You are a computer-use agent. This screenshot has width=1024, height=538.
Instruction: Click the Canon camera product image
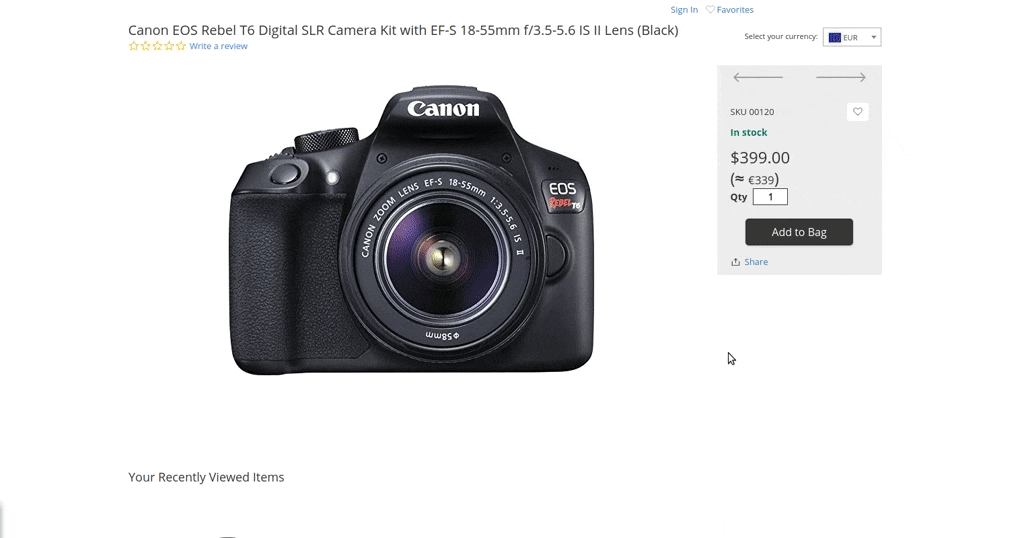point(412,230)
